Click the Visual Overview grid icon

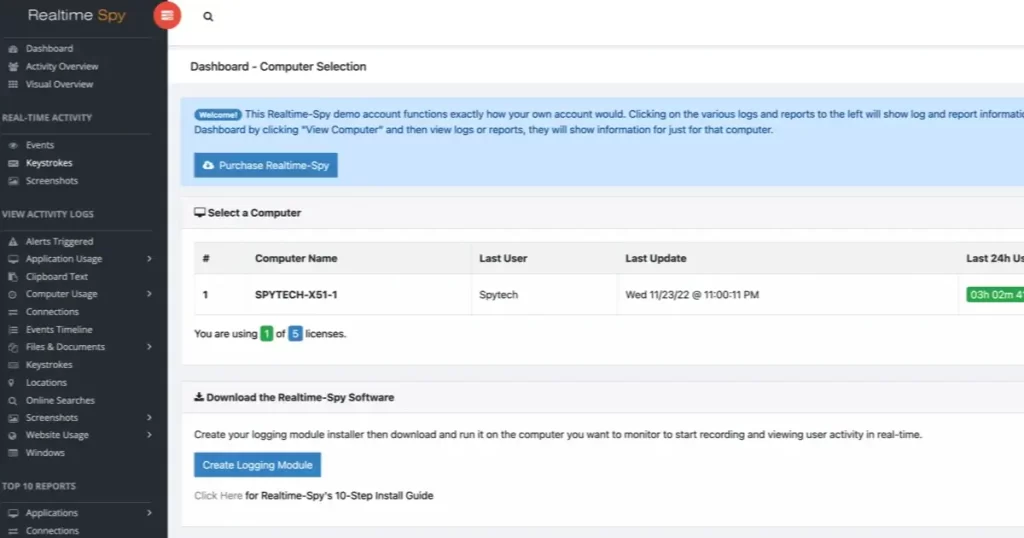click(x=12, y=84)
